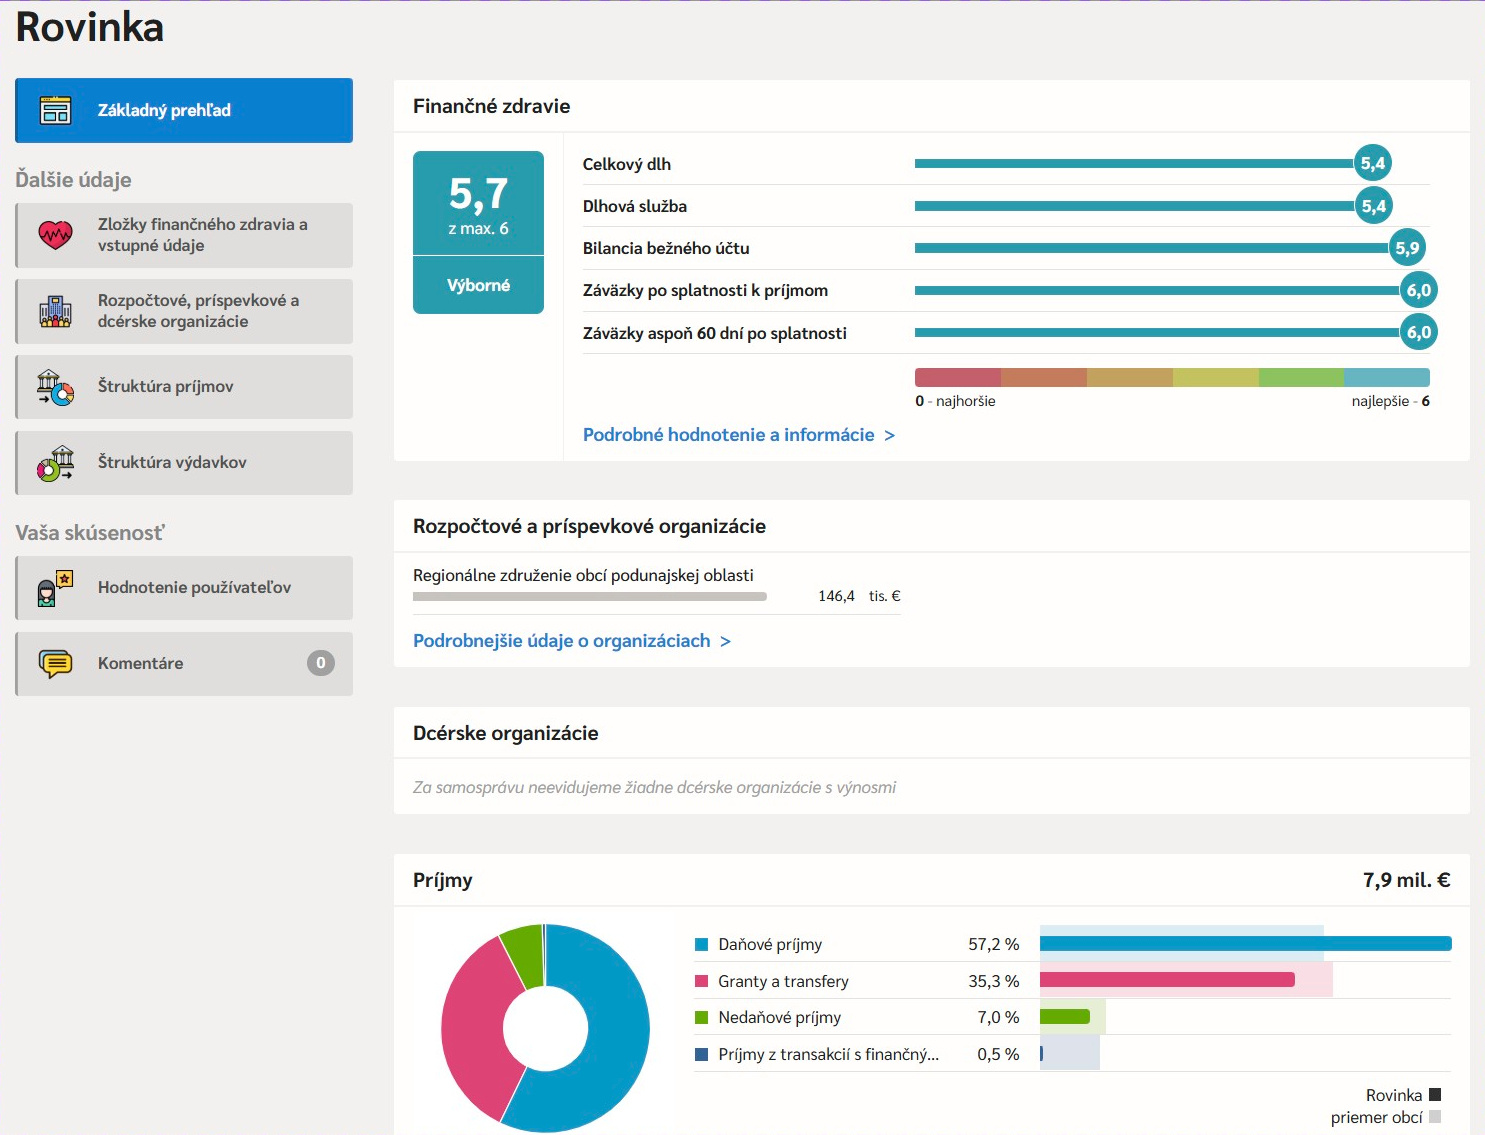Click the Štruktúra výdavkov pie chart icon
1485x1135 pixels.
(x=55, y=463)
